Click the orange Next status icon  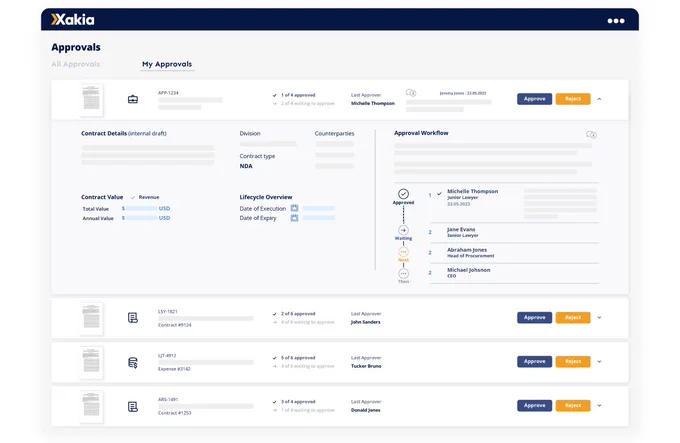403,252
